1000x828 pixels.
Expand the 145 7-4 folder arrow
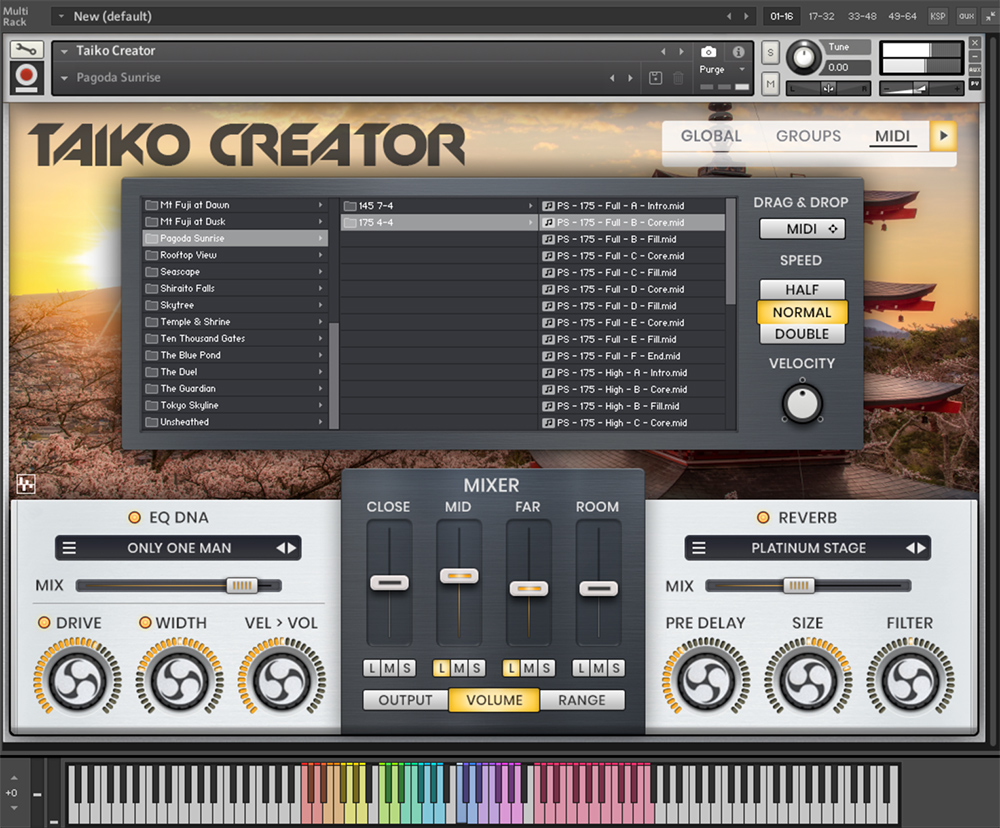point(530,206)
